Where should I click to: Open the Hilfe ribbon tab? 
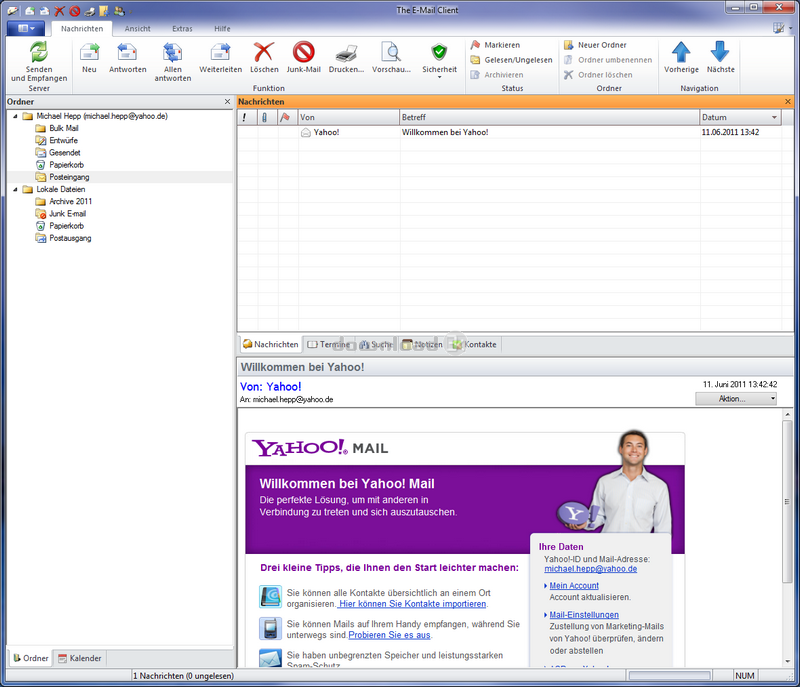pos(222,29)
